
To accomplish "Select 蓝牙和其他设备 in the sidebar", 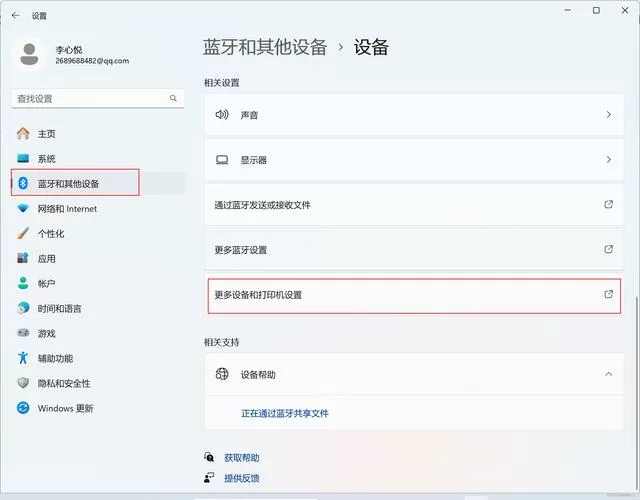I will pyautogui.click(x=98, y=184).
